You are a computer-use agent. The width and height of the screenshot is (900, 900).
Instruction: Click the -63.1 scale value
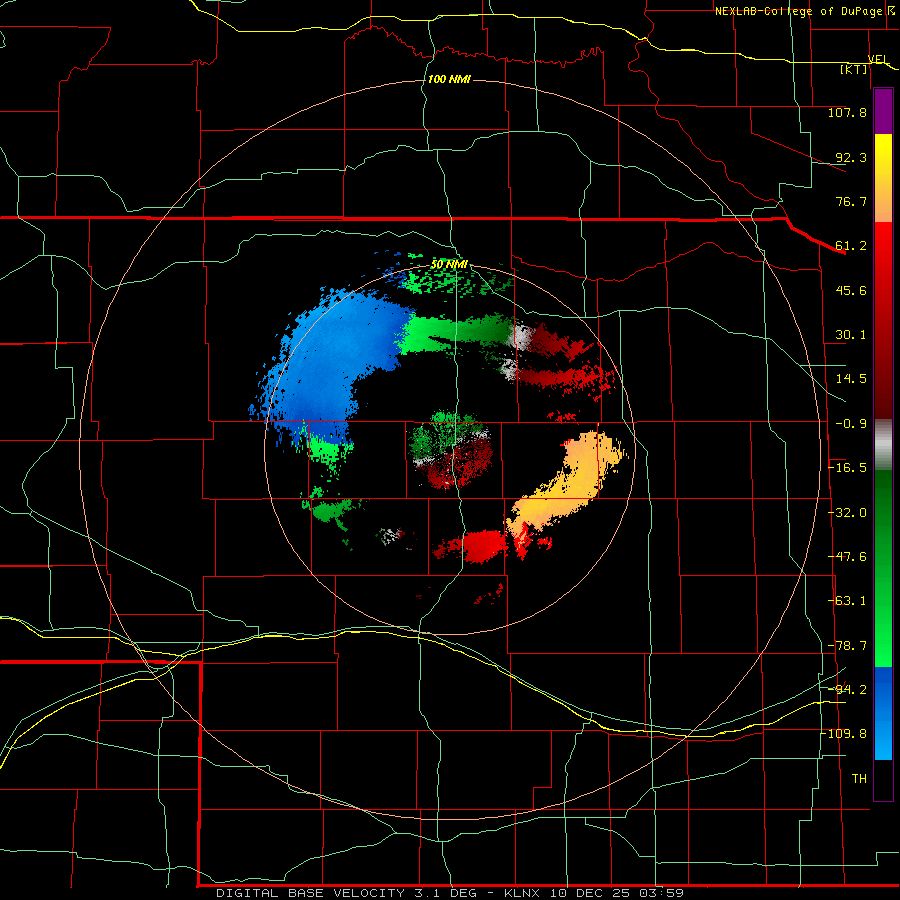(x=847, y=601)
